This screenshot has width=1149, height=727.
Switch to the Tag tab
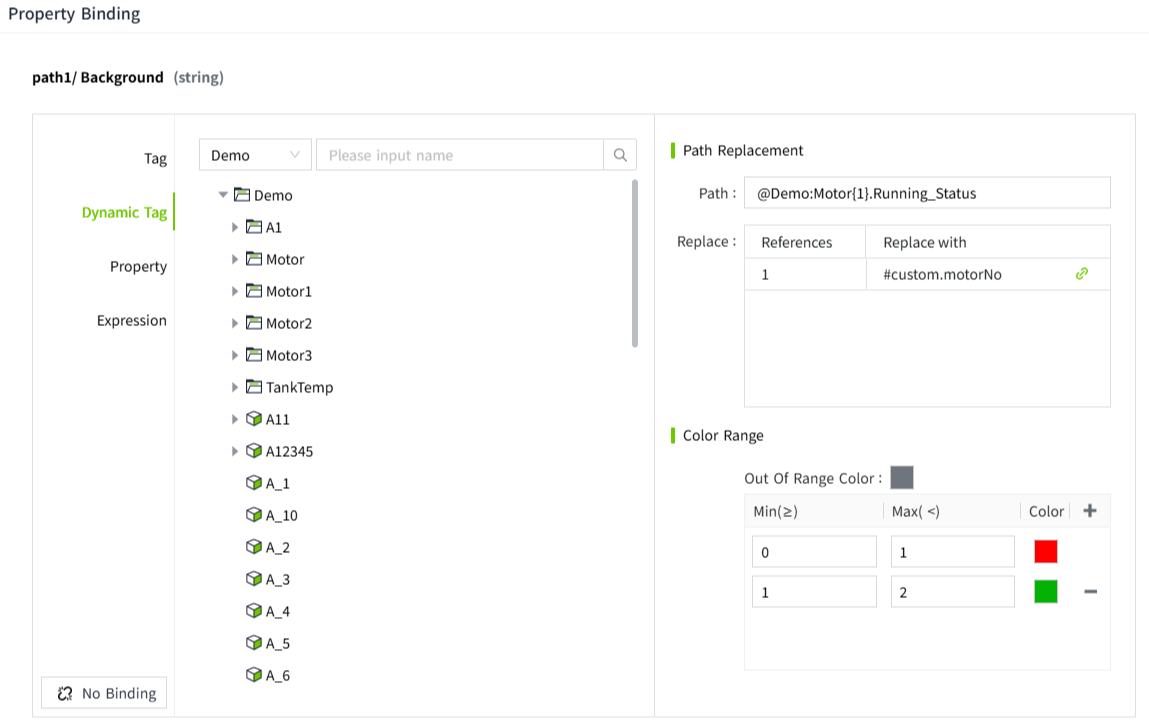coord(155,159)
